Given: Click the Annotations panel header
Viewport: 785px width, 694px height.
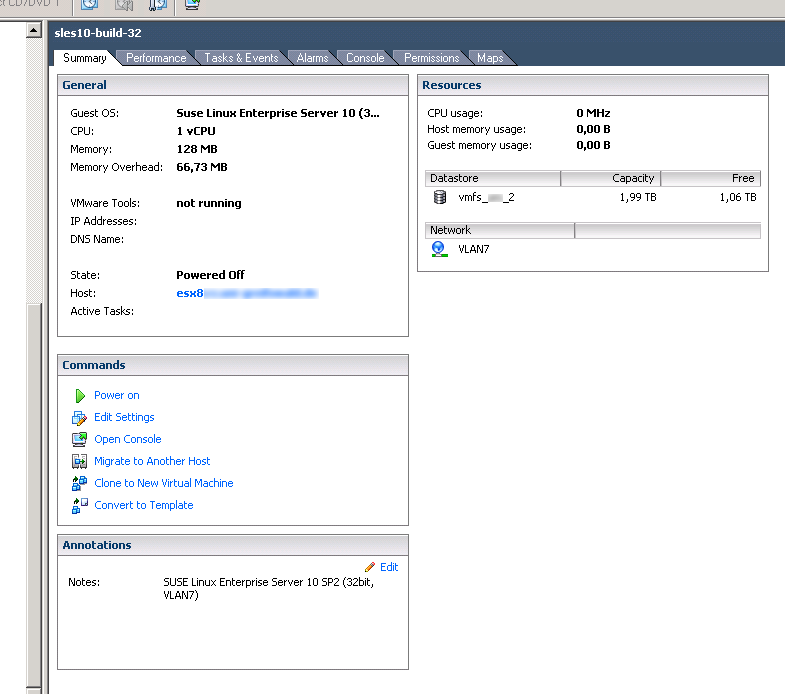Looking at the screenshot, I should coord(233,545).
